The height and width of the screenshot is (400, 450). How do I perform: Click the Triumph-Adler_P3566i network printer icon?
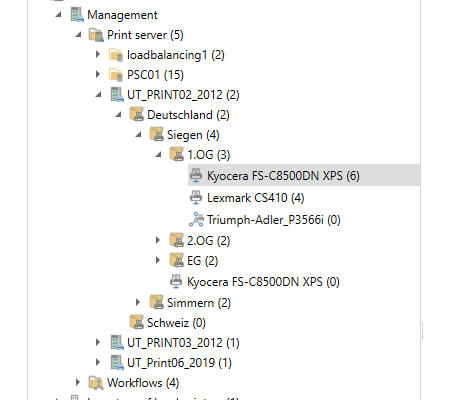pos(196,219)
